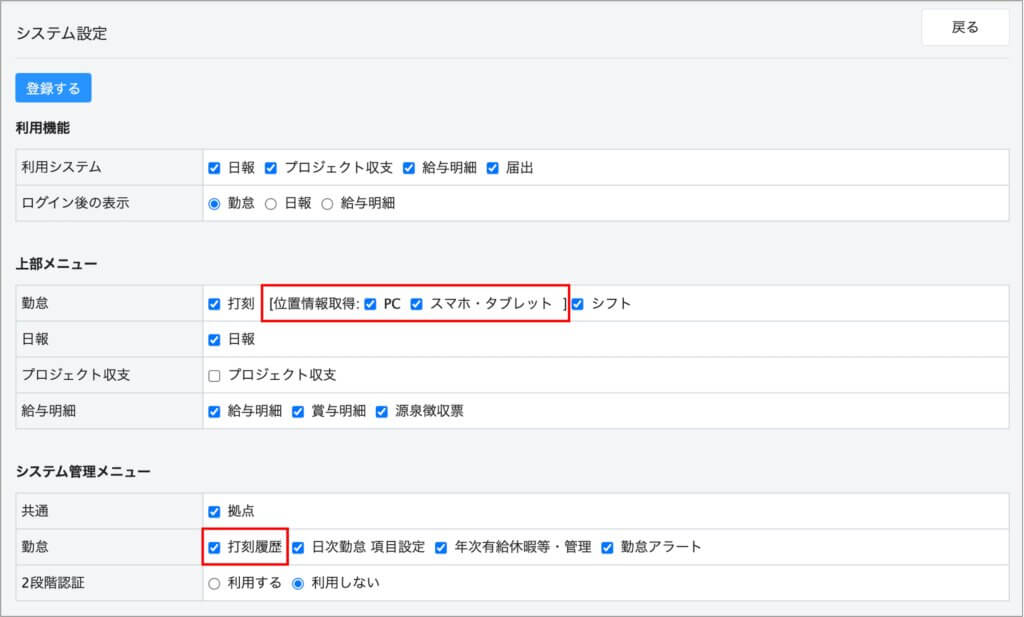This screenshot has height=617, width=1024.
Task: Toggle the 打刻履歴 checkbox
Action: (214, 547)
